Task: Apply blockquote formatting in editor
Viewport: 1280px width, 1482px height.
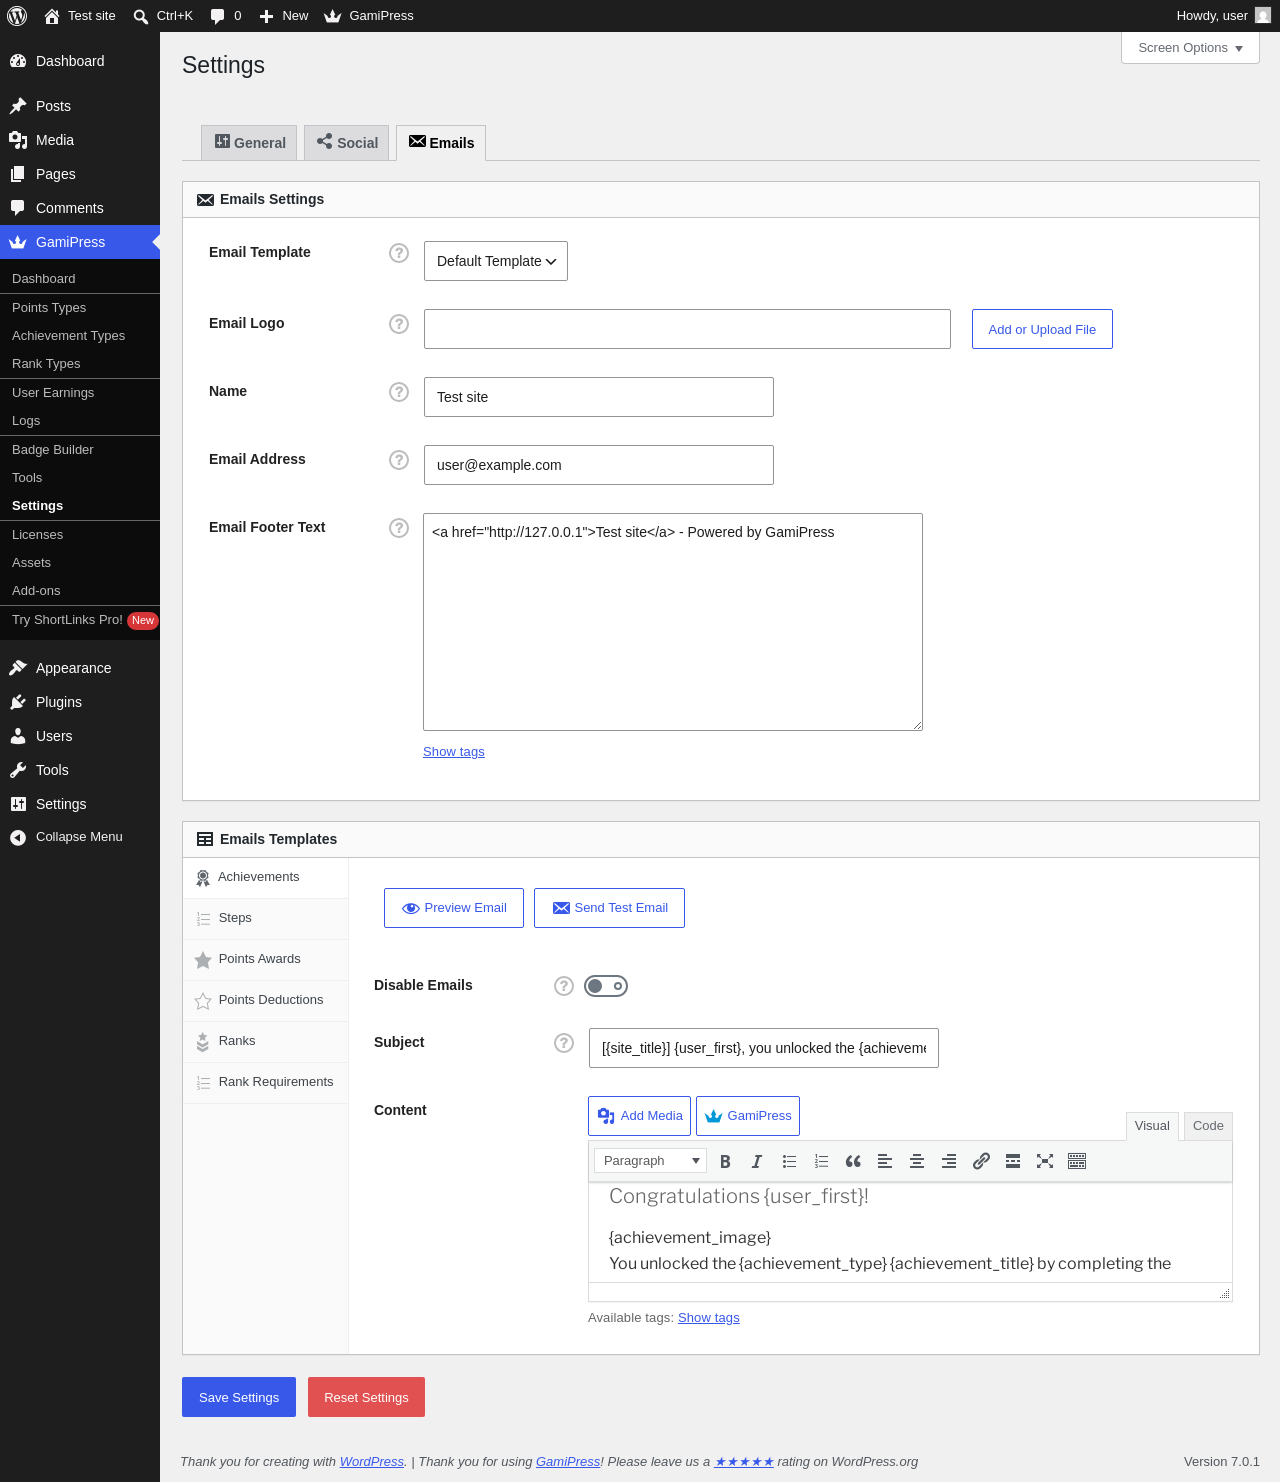Action: [x=853, y=1161]
